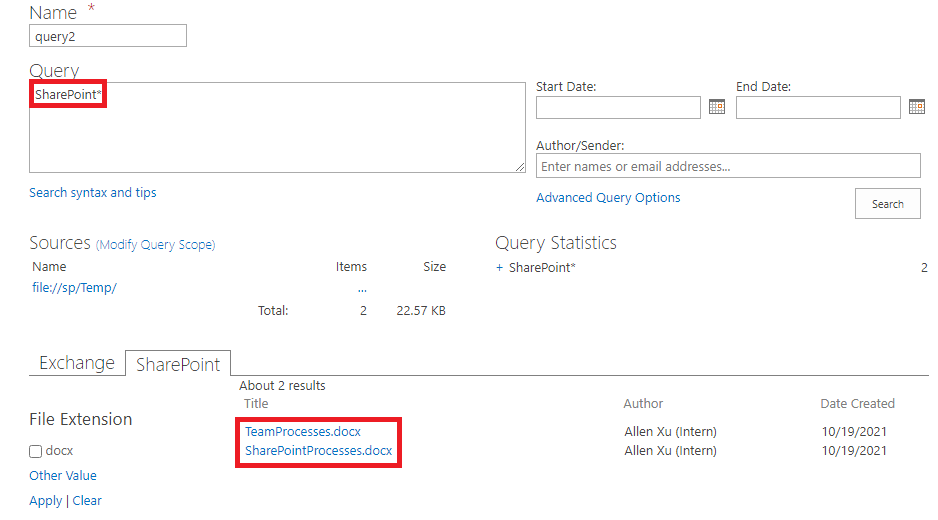Select Allen Xu author of TeamProcesses.docx
The width and height of the screenshot is (938, 520).
click(x=671, y=432)
